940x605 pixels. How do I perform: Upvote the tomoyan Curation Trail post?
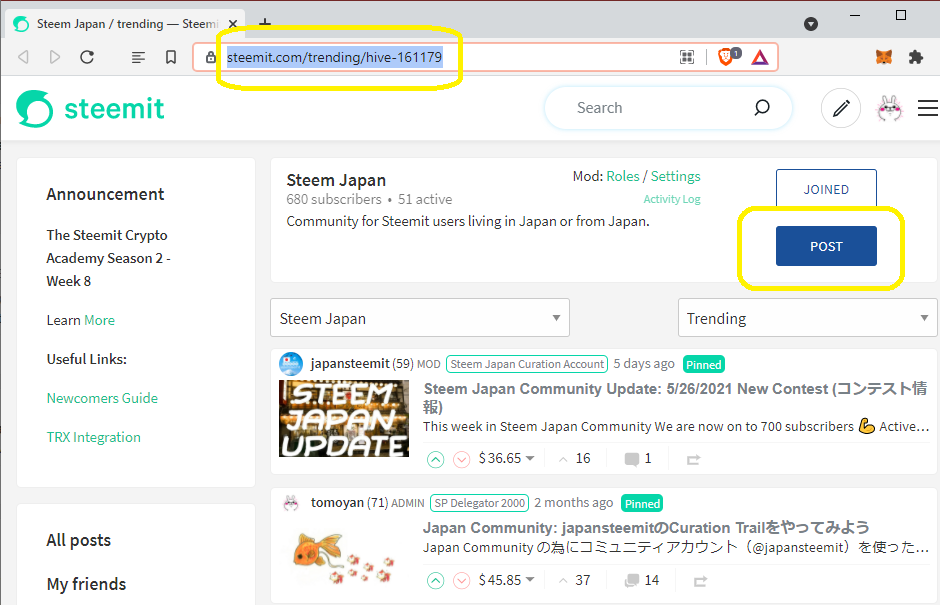(x=435, y=580)
